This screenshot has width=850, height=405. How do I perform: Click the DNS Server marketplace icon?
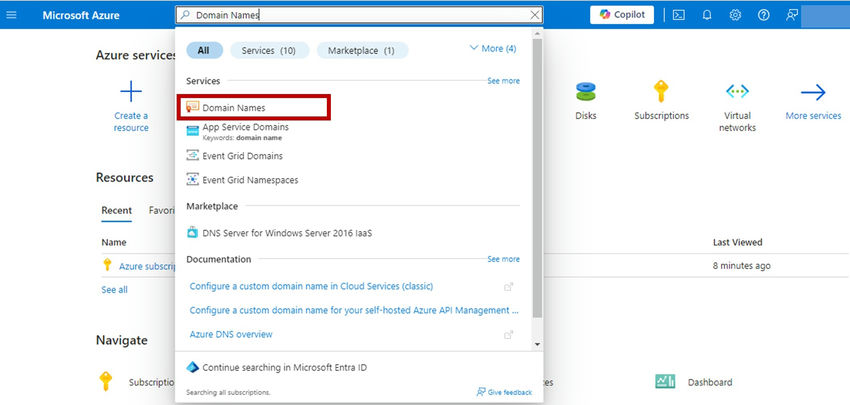pos(192,233)
